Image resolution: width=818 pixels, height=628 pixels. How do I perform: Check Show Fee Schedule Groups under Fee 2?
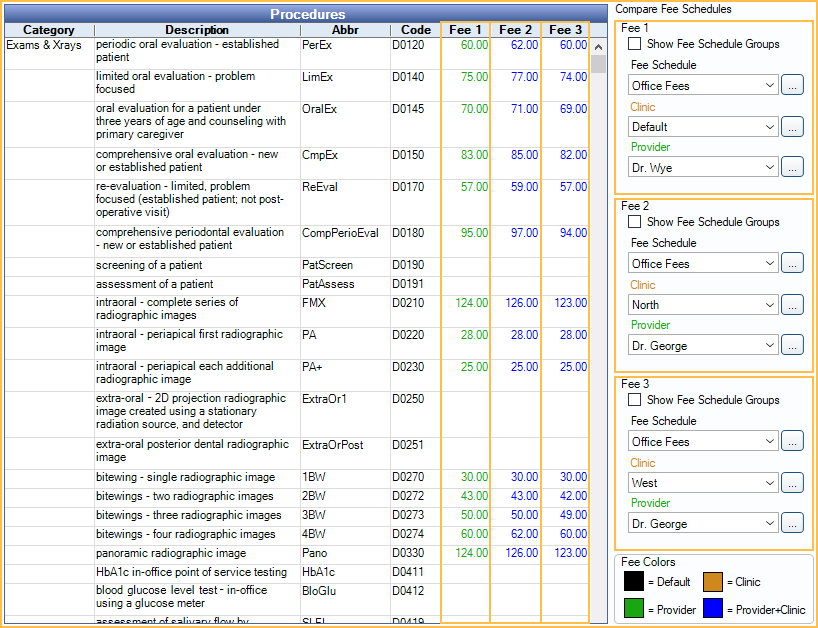click(635, 222)
